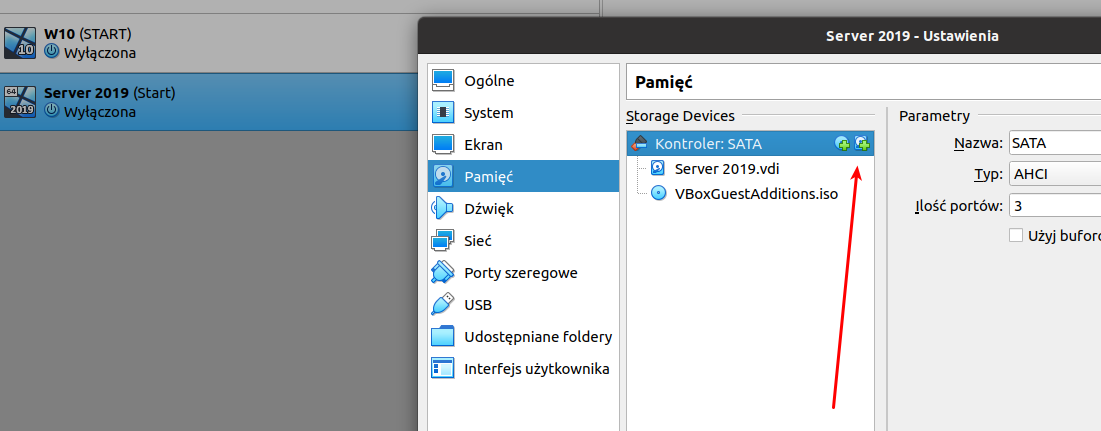Screen dimensions: 1101x431
Task: Click the Ilość portów field
Action: coord(1055,206)
